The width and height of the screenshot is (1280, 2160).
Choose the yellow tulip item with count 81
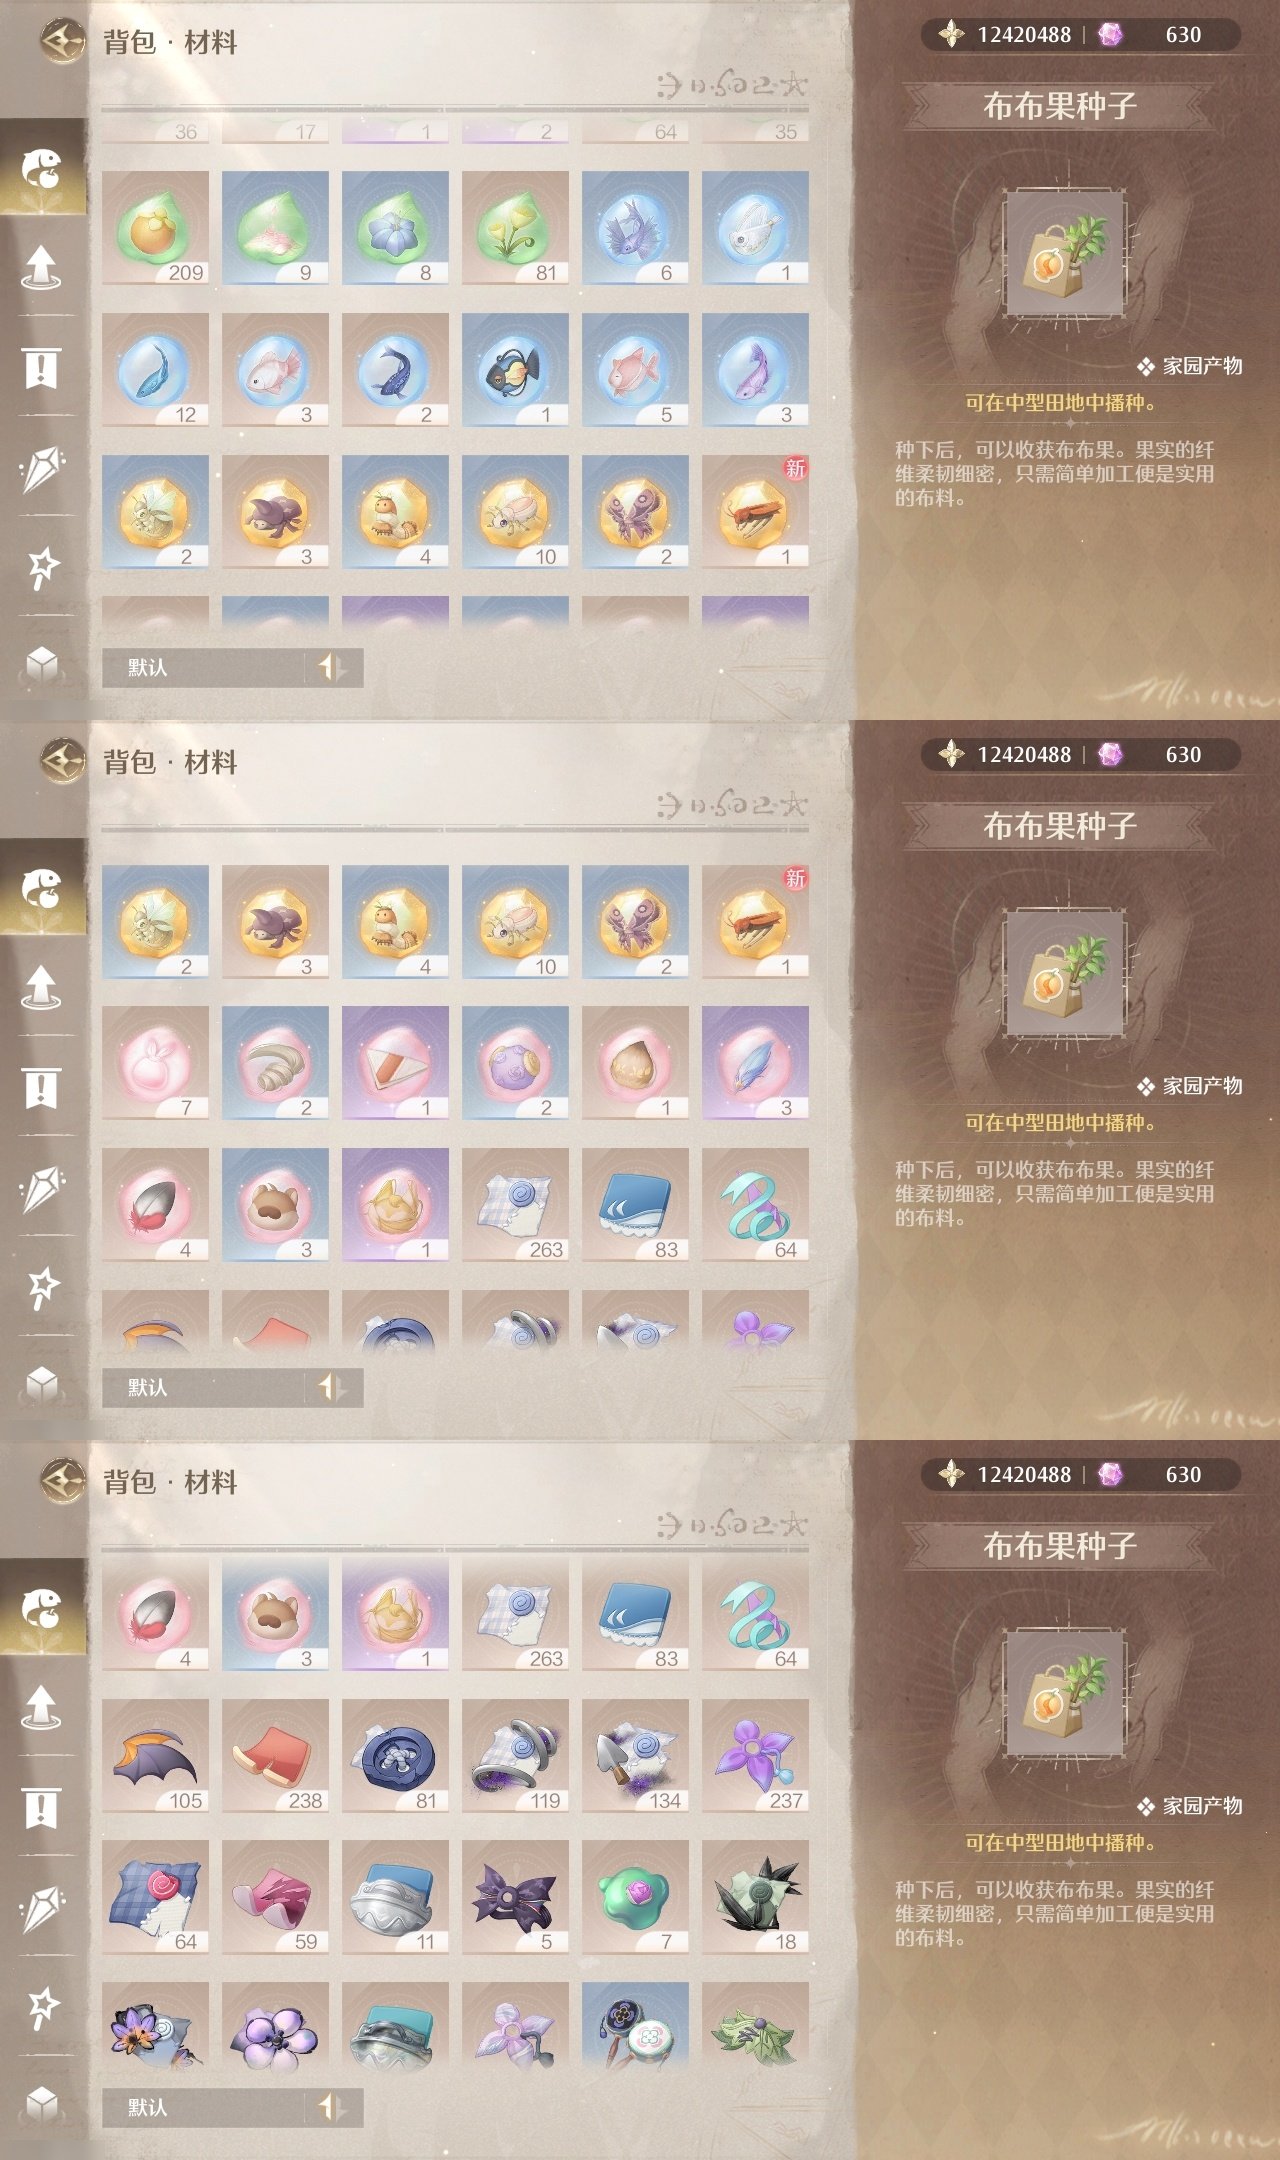click(515, 227)
